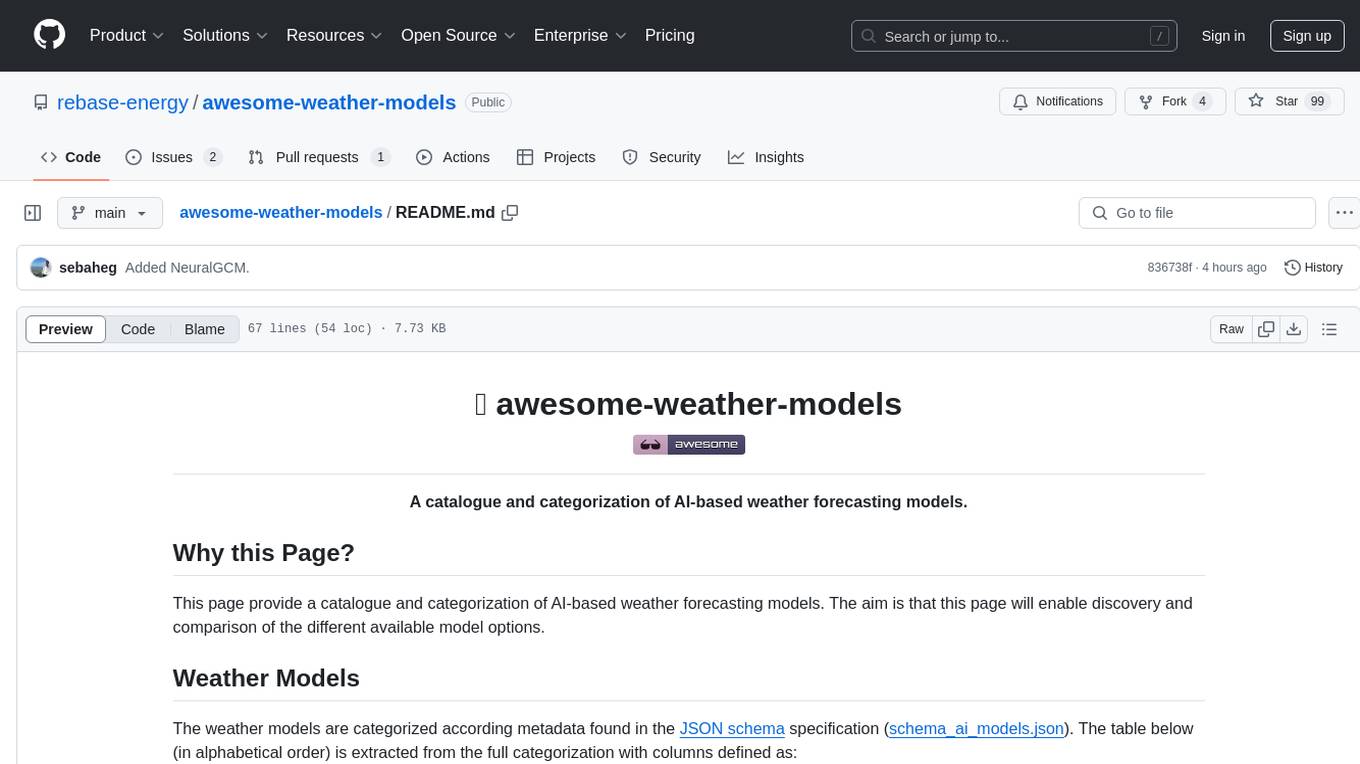Expand the file tree side panel
The height and width of the screenshot is (764, 1360).
[x=33, y=213]
